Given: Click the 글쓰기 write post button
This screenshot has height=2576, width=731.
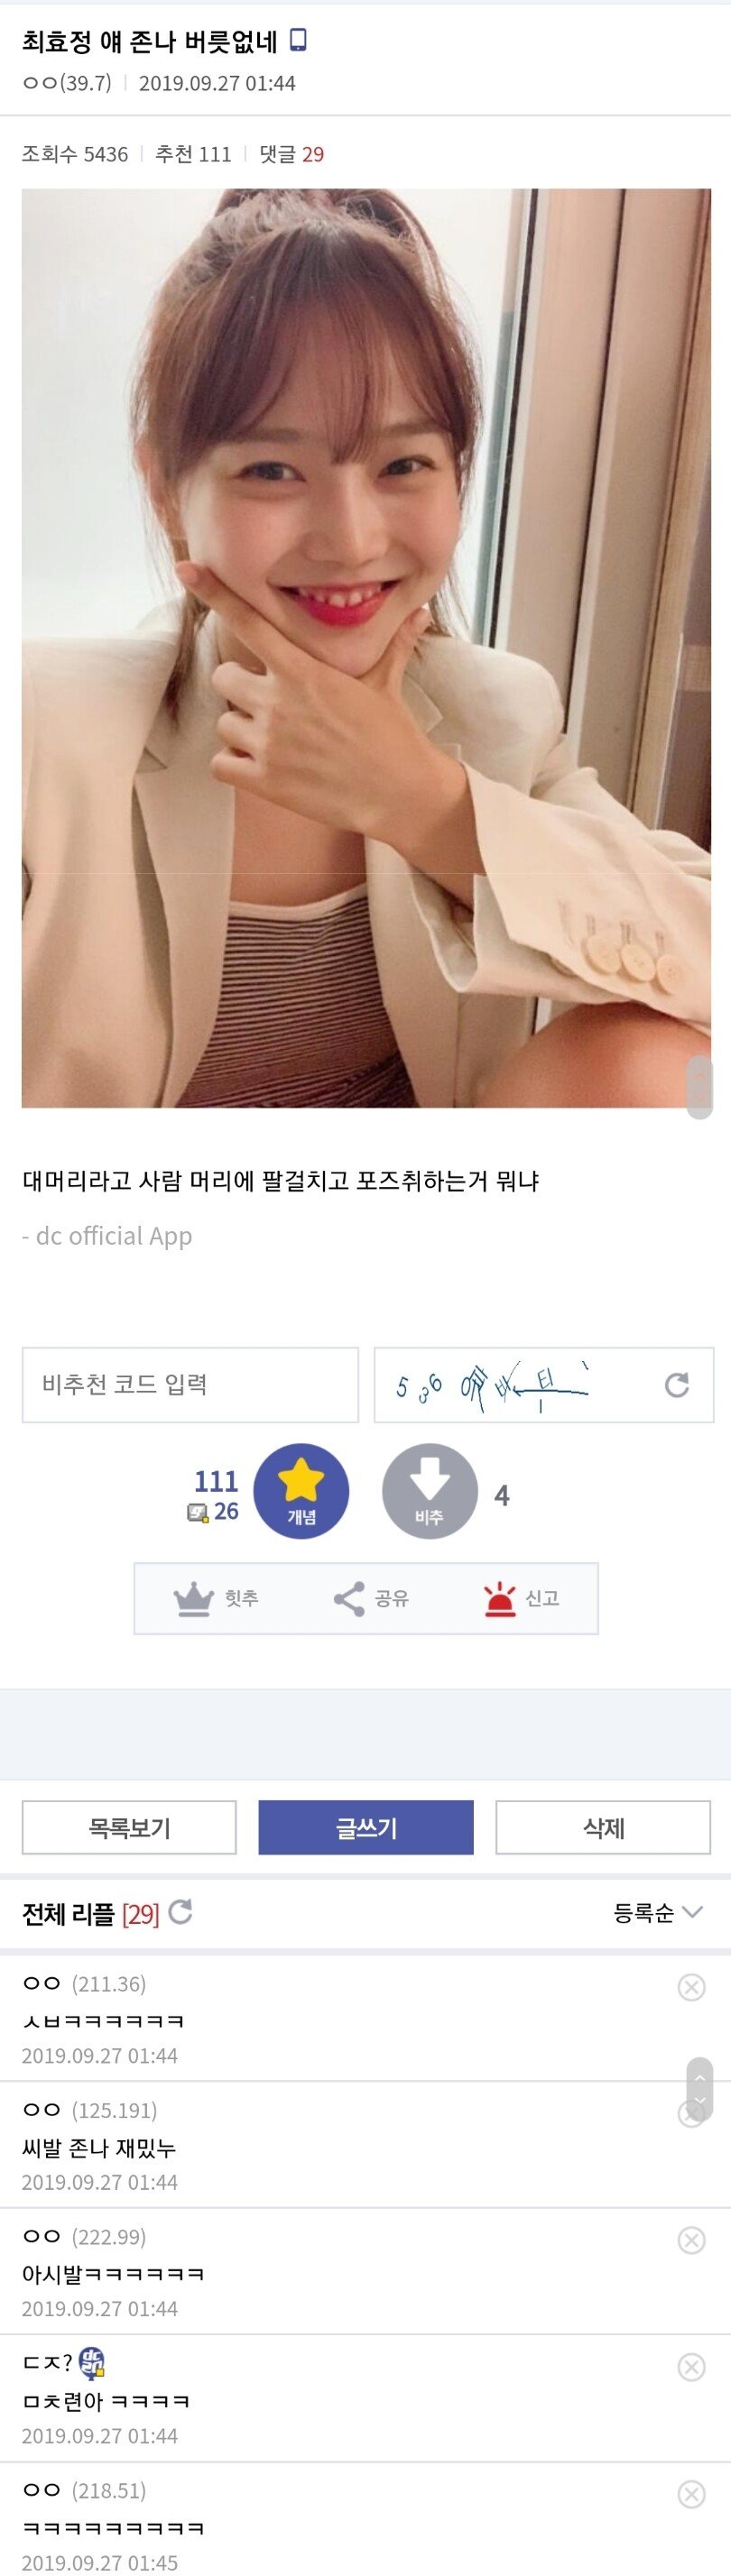Looking at the screenshot, I should tap(366, 1828).
